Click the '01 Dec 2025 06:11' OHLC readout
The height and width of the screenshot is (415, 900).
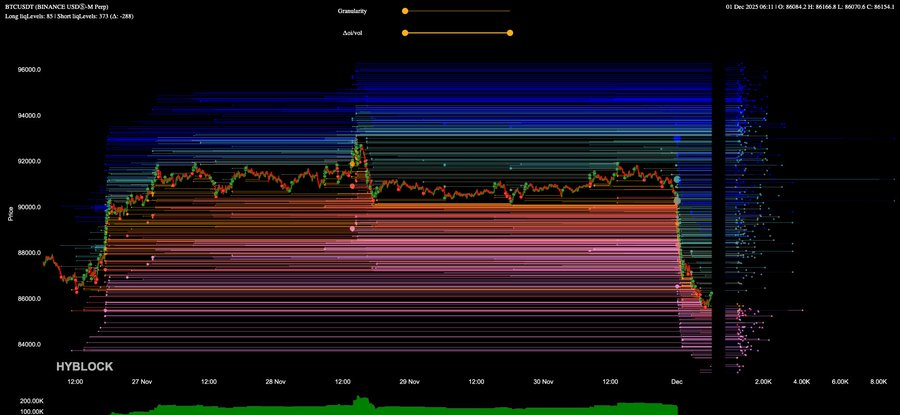coord(811,7)
